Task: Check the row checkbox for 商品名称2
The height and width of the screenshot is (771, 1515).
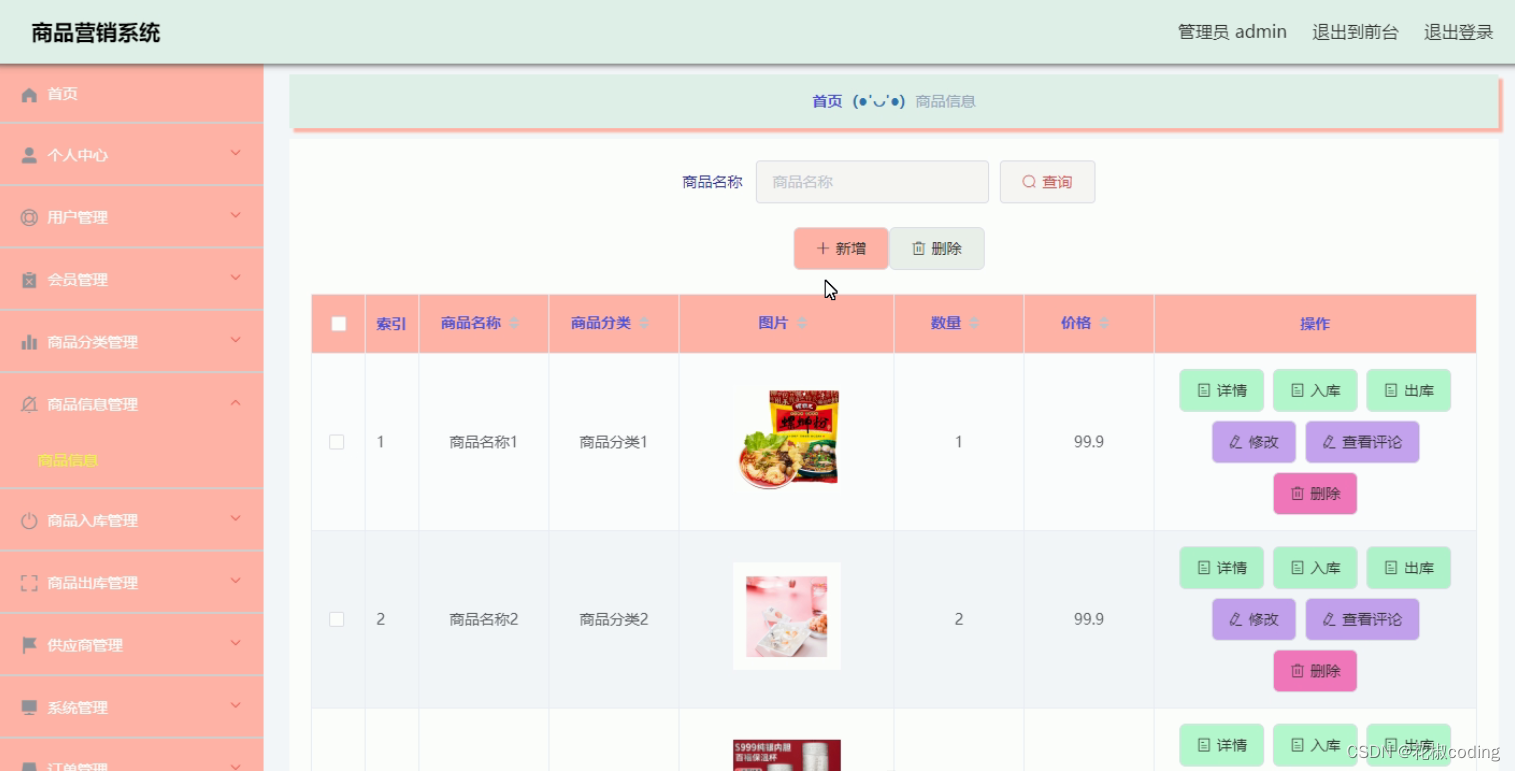Action: [x=338, y=619]
